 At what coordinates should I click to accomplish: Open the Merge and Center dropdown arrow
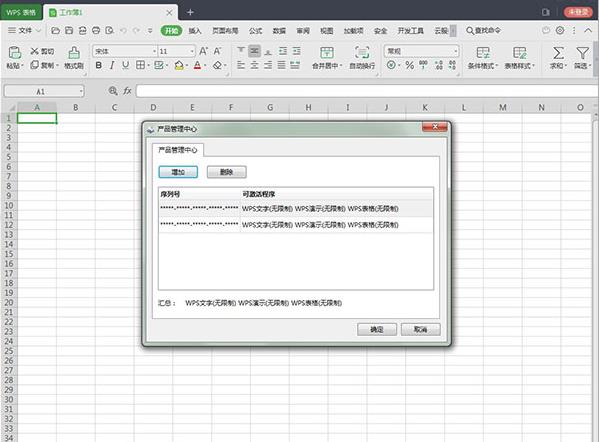tap(341, 66)
